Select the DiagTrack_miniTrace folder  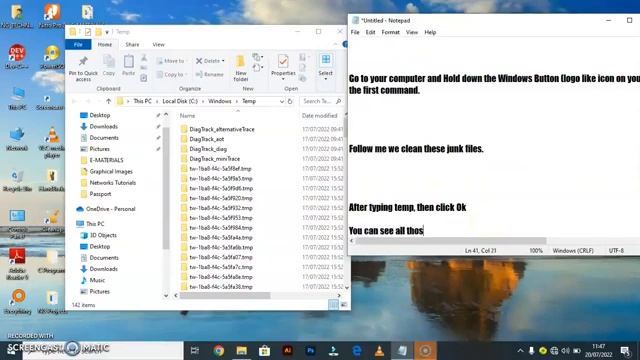coord(214,159)
